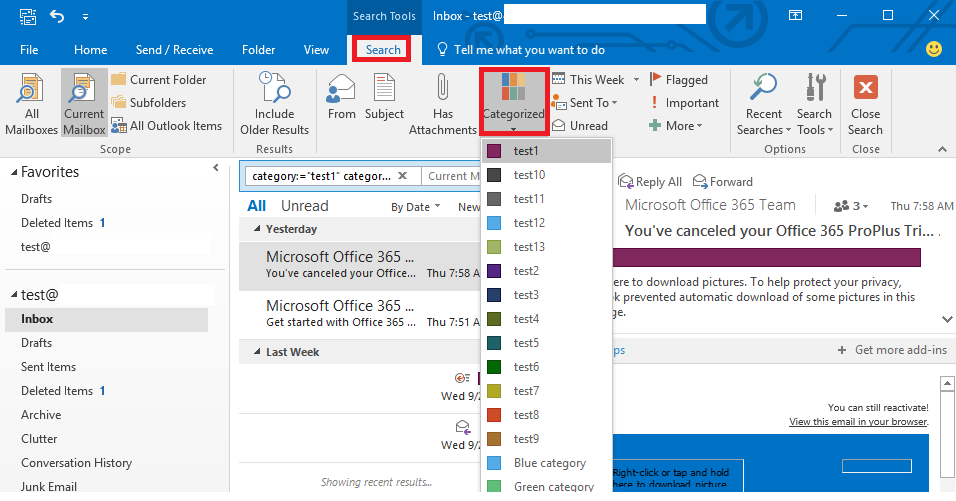This screenshot has width=956, height=501.
Task: Collapse the Favorites section
Action: coord(14,172)
